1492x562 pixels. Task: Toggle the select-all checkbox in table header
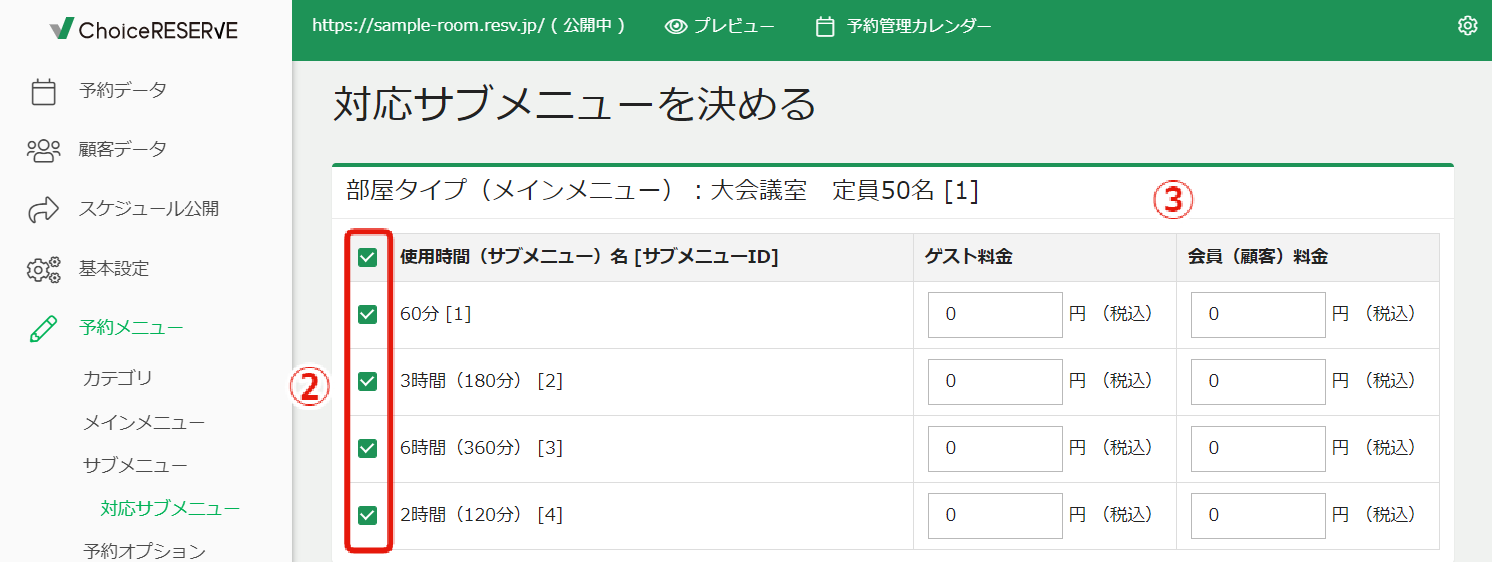368,258
